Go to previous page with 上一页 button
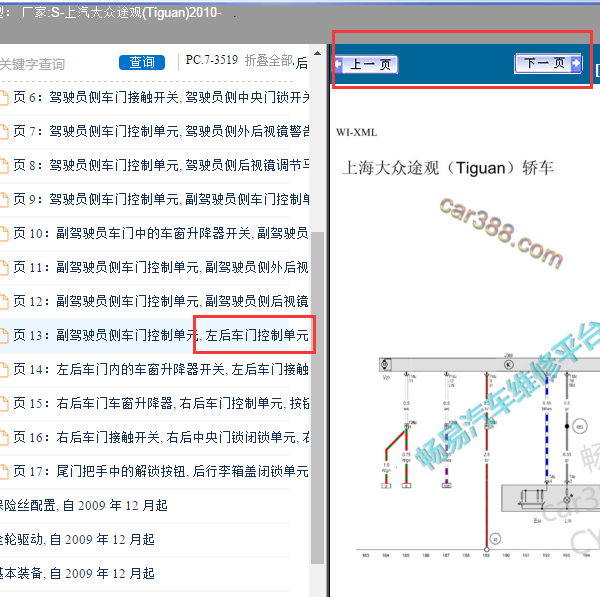 366,64
